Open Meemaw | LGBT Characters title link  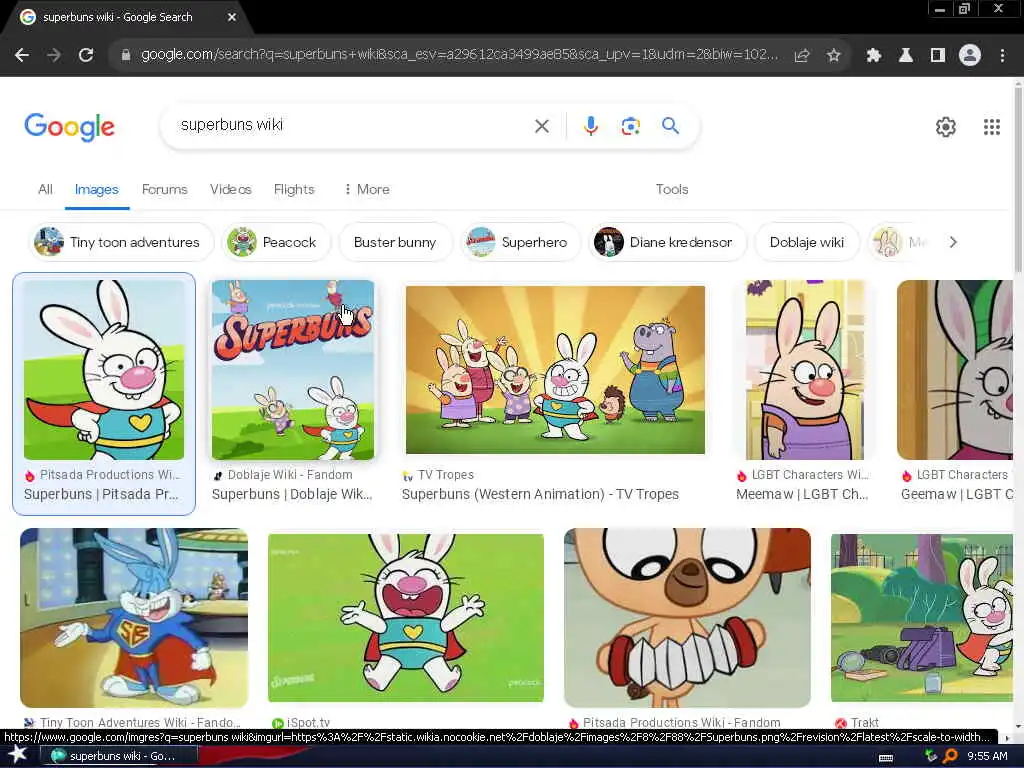click(802, 494)
